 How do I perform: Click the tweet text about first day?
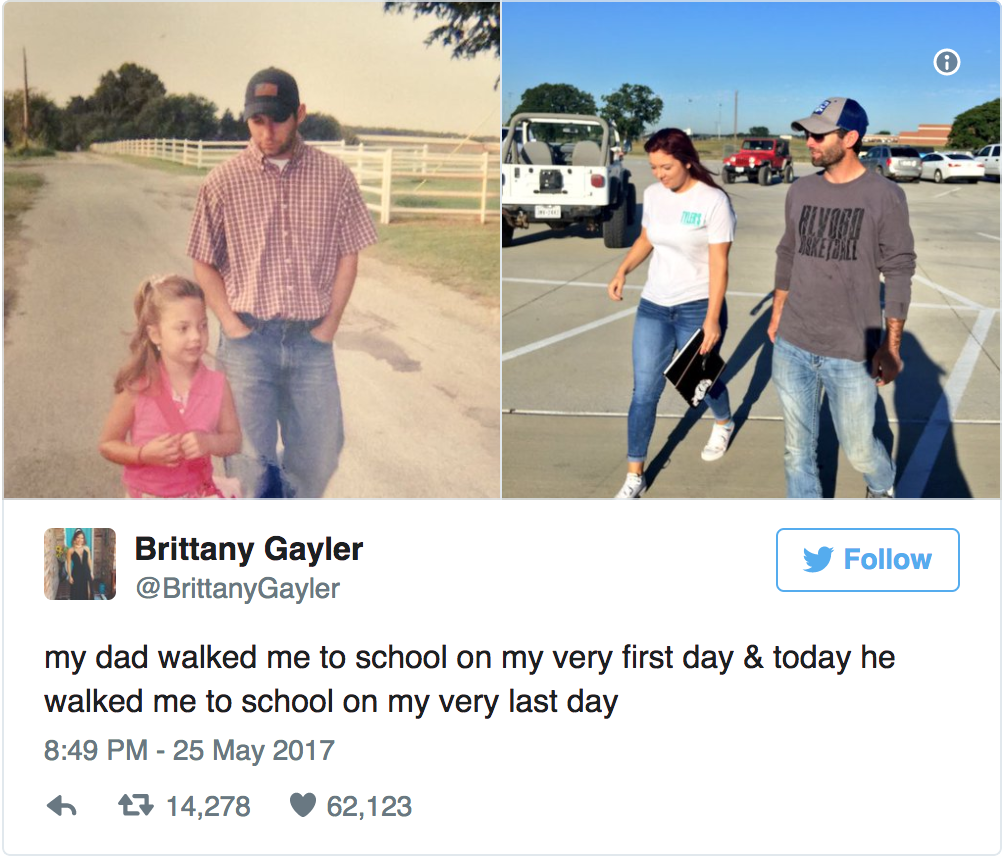point(469,658)
